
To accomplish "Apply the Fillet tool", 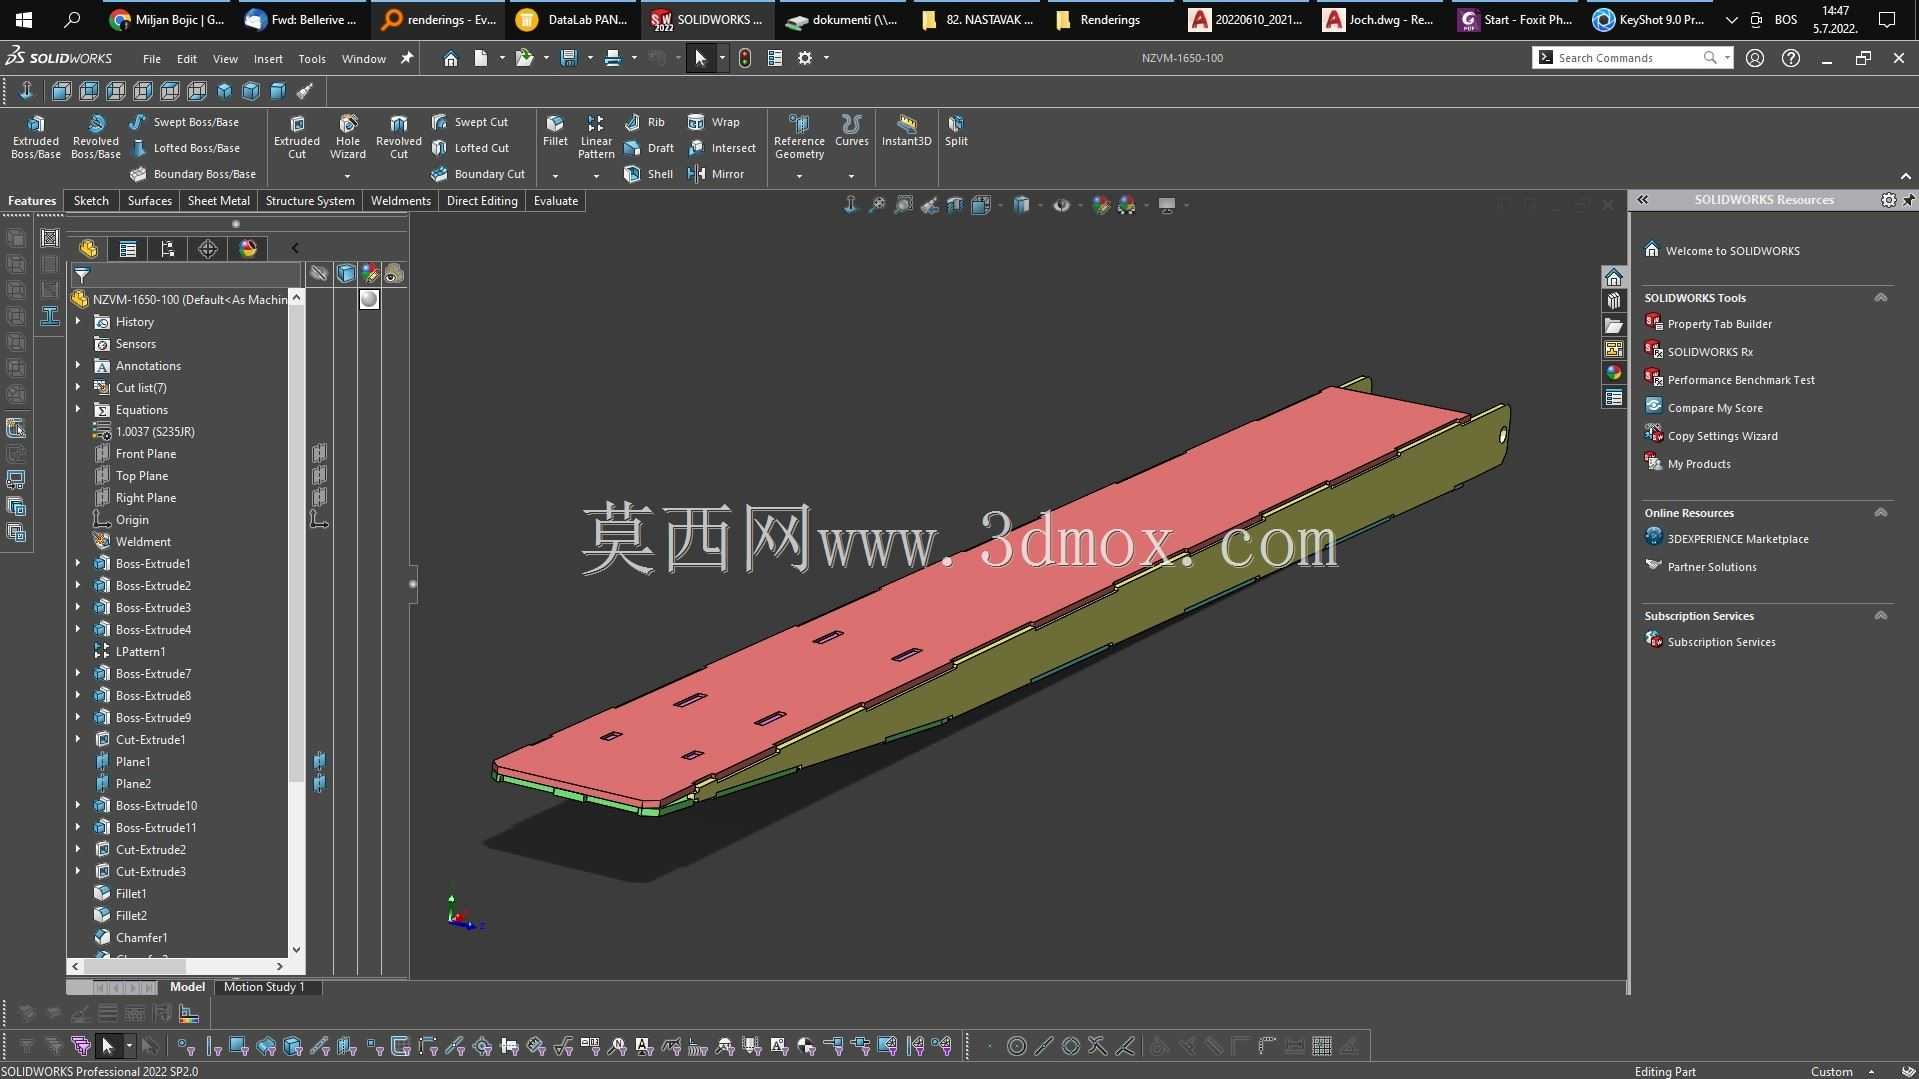I will click(x=555, y=131).
